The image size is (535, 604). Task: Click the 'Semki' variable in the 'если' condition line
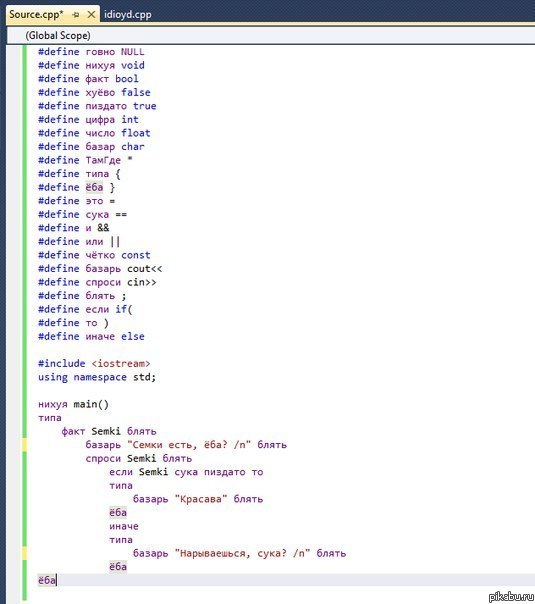[x=153, y=472]
